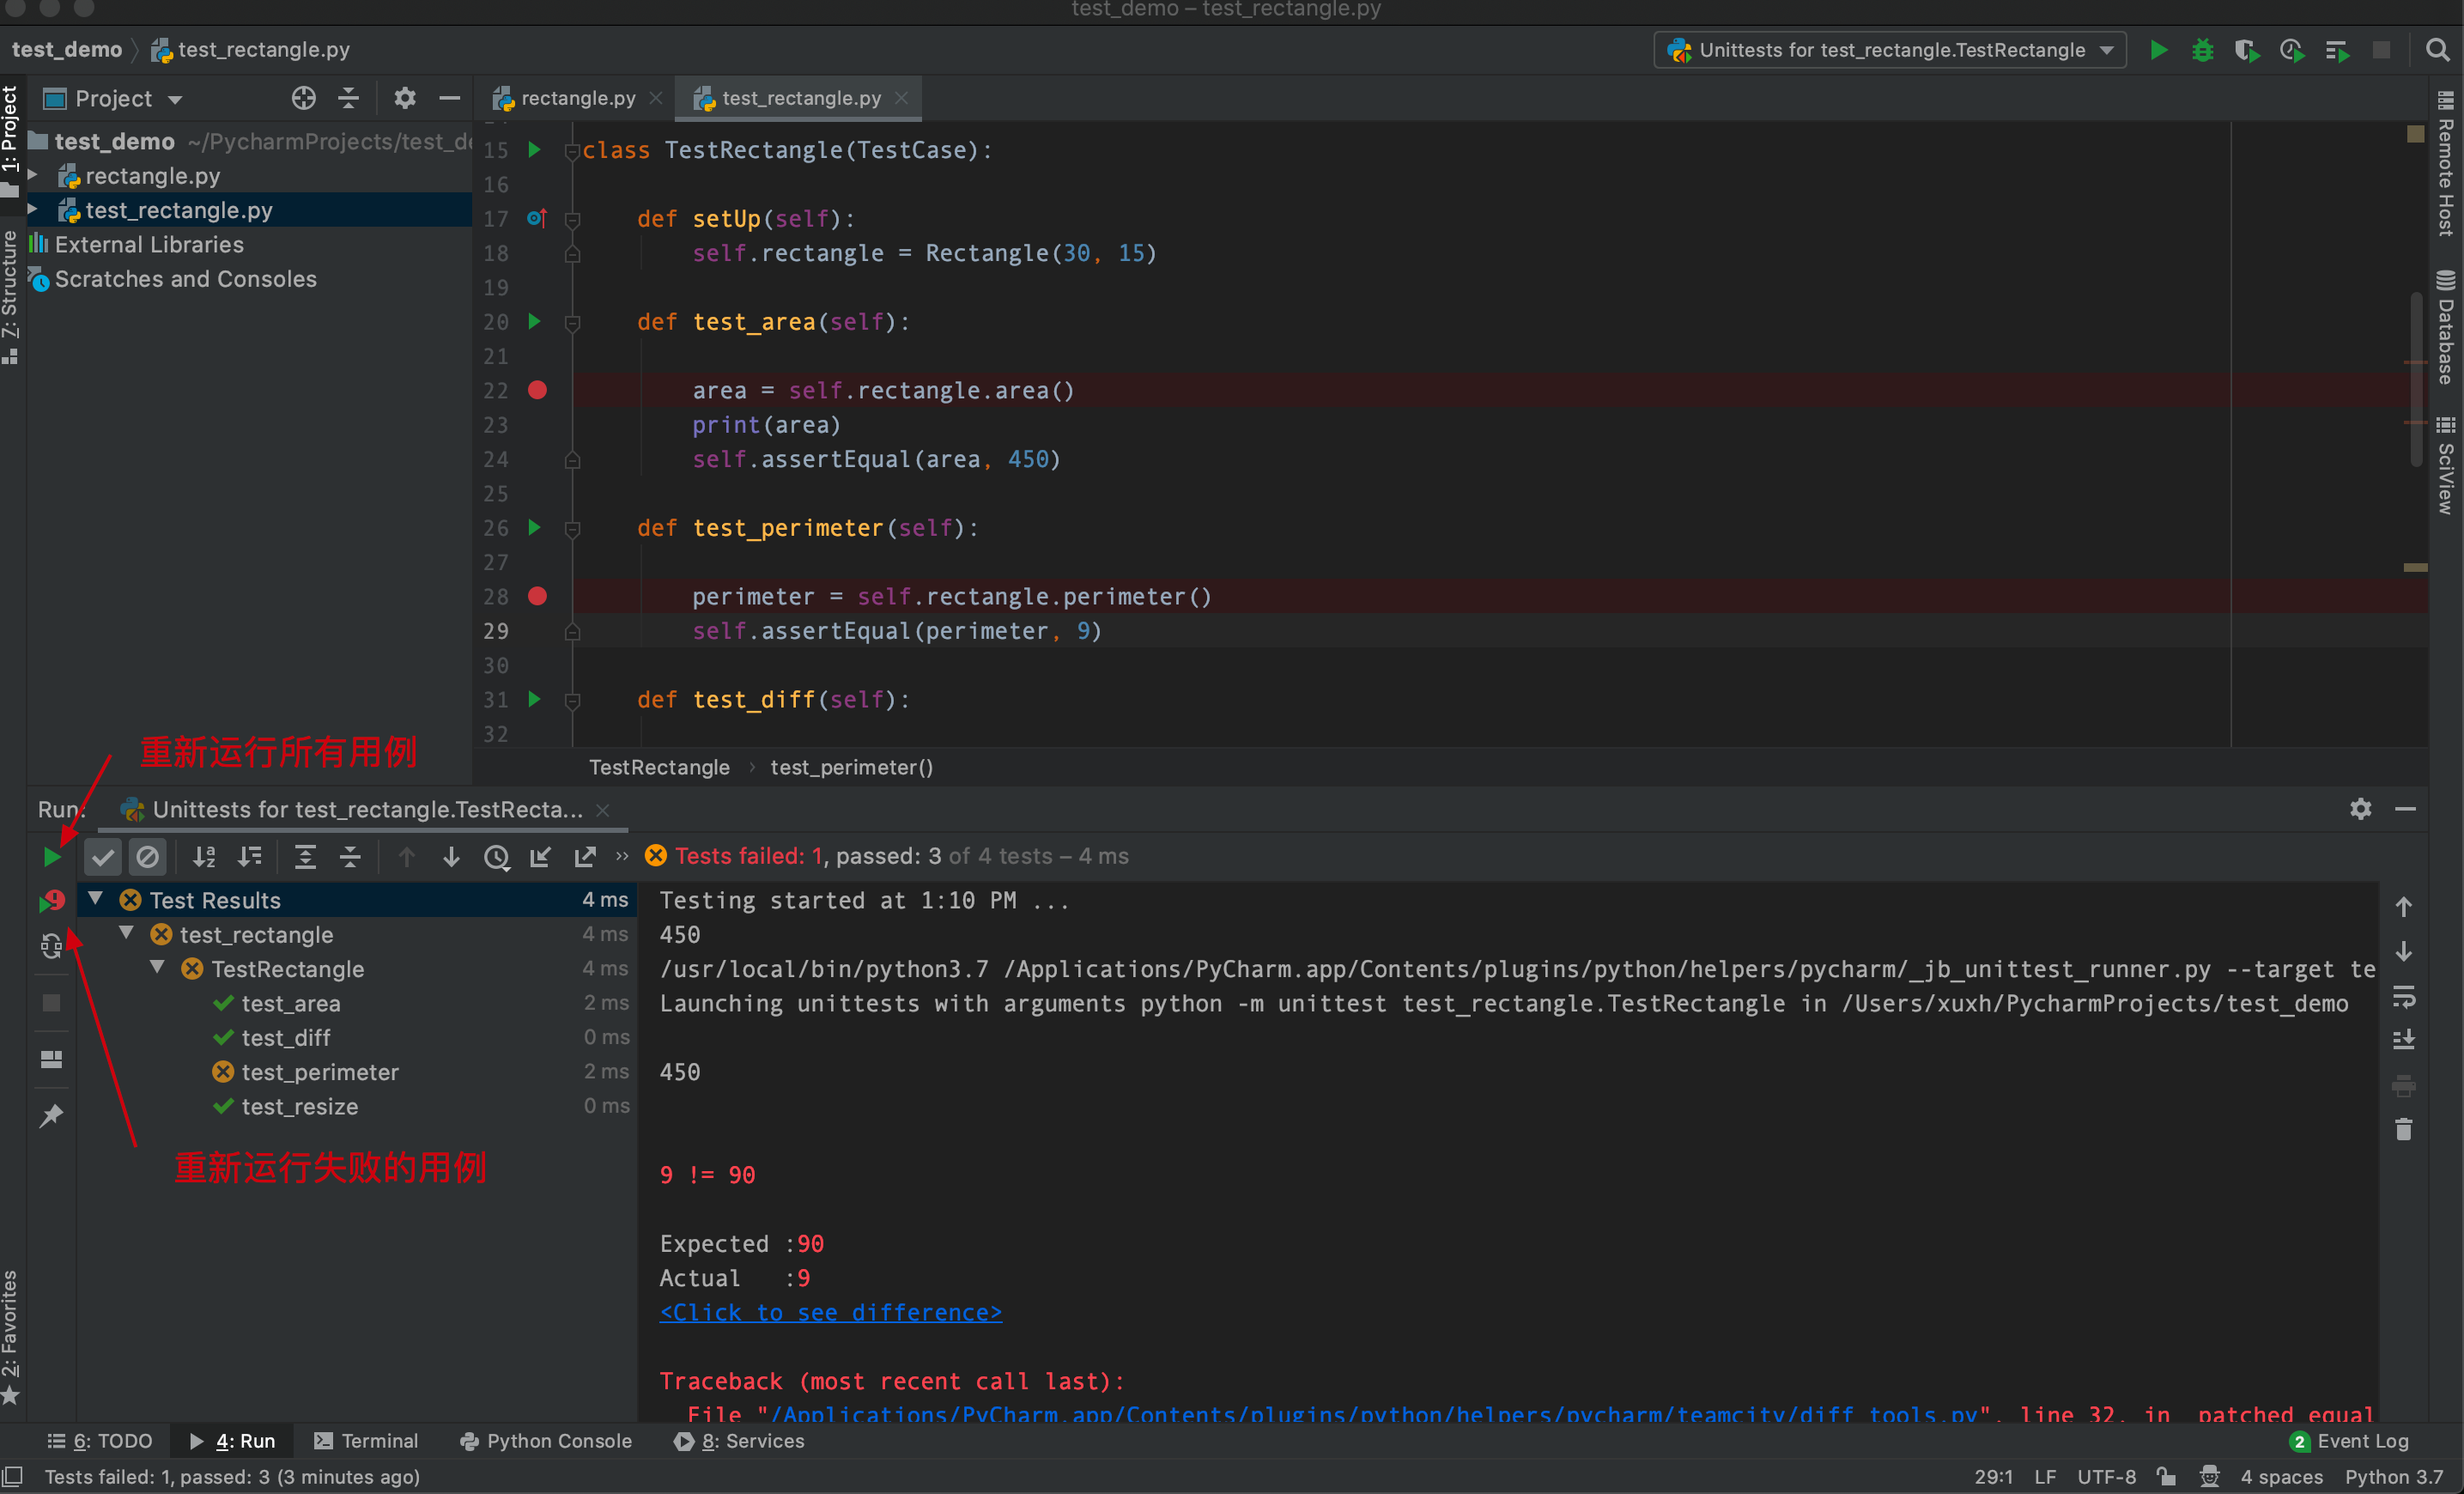Click the setUp override gutter marker
This screenshot has width=2464, height=1494.
(x=536, y=218)
